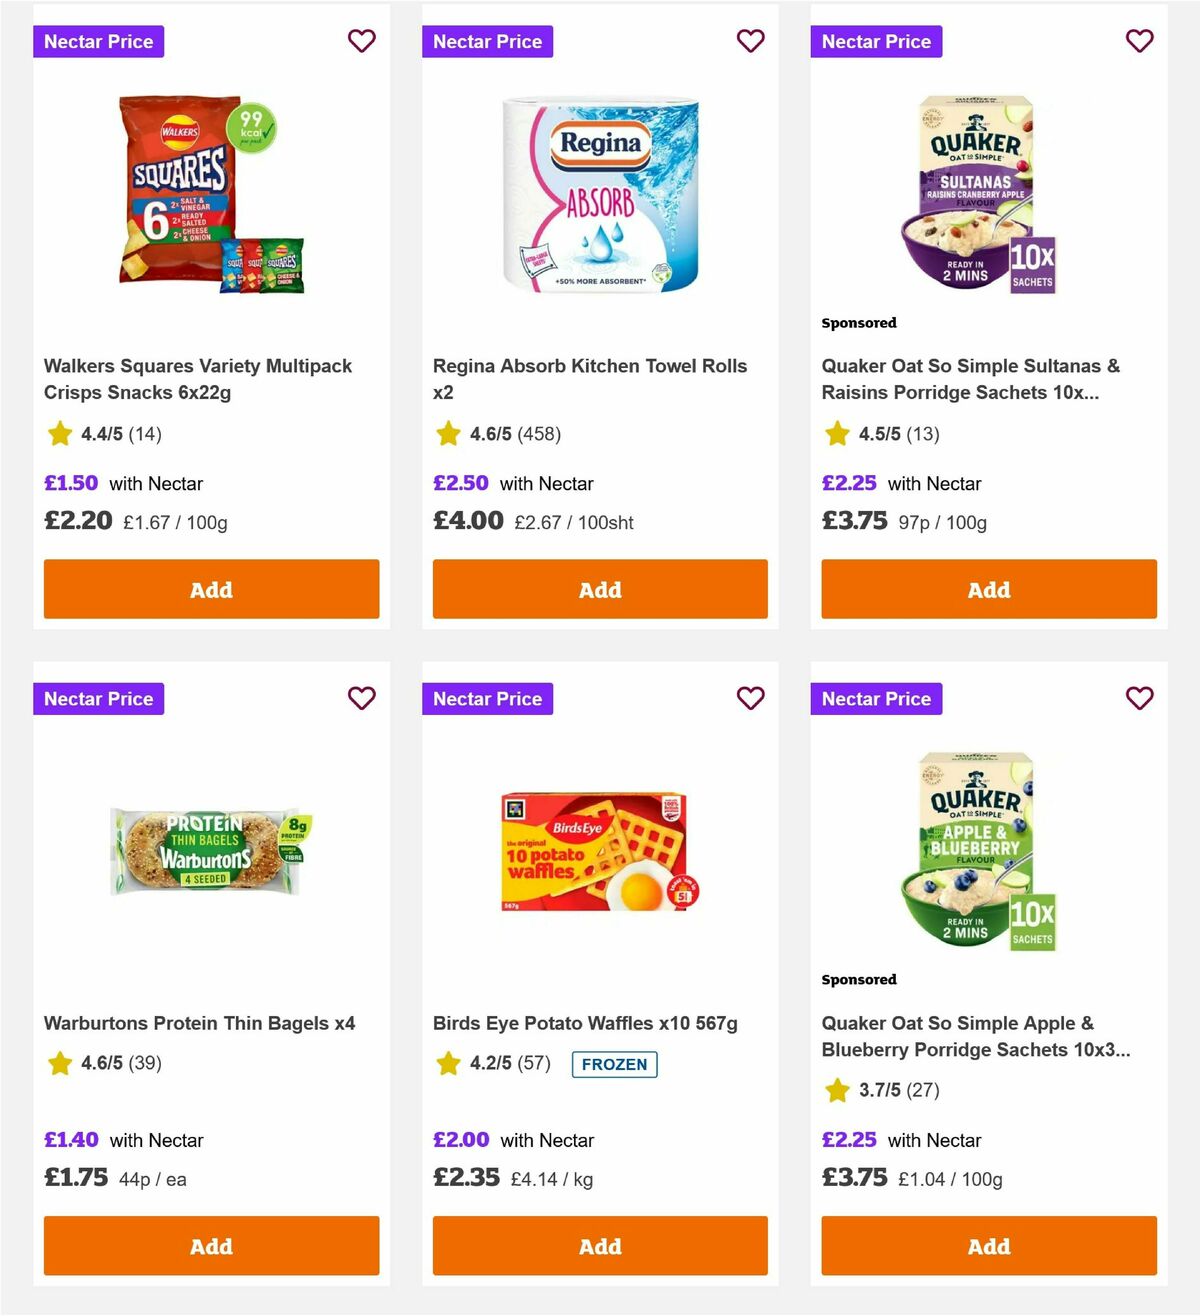This screenshot has height=1316, width=1200.
Task: Click the Nectar Price badge on Warburtons card
Action: coord(98,698)
